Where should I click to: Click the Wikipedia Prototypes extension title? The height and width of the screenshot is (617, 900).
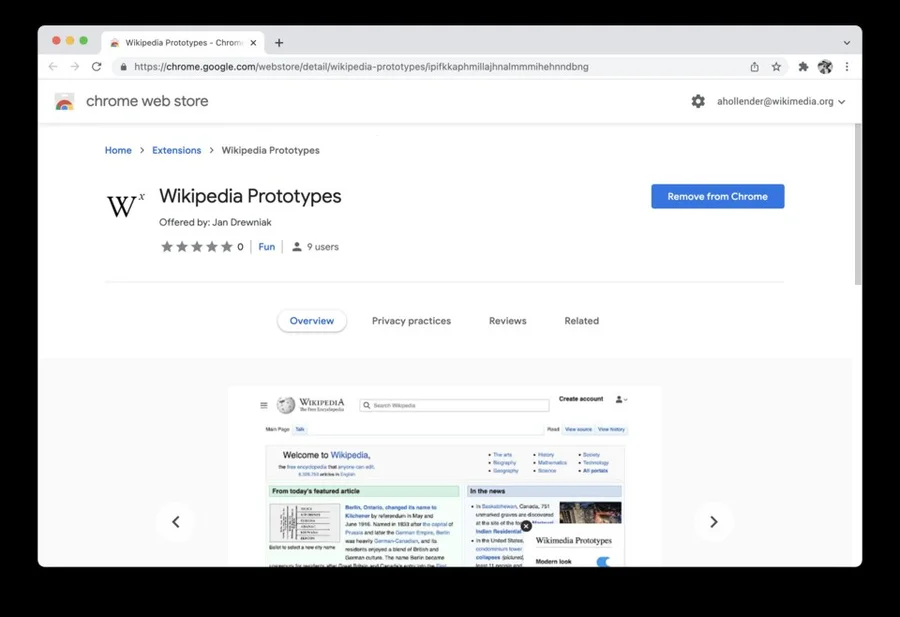(x=250, y=196)
